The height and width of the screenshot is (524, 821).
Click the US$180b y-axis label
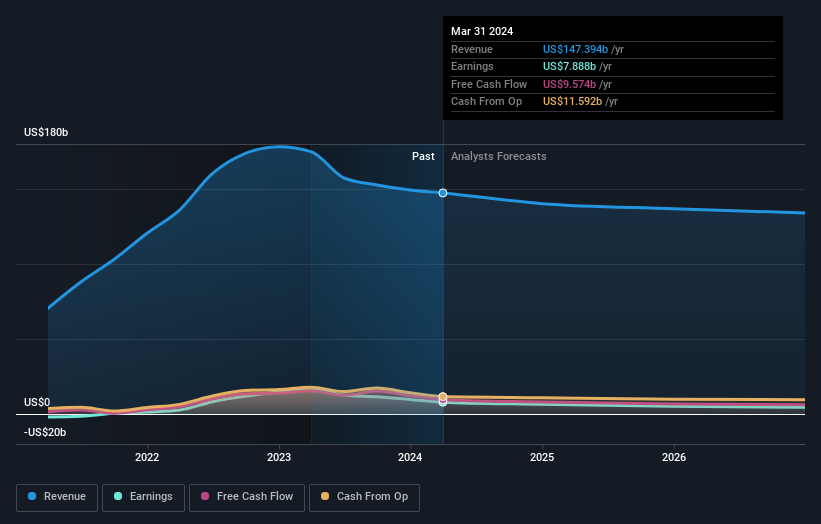(x=46, y=132)
